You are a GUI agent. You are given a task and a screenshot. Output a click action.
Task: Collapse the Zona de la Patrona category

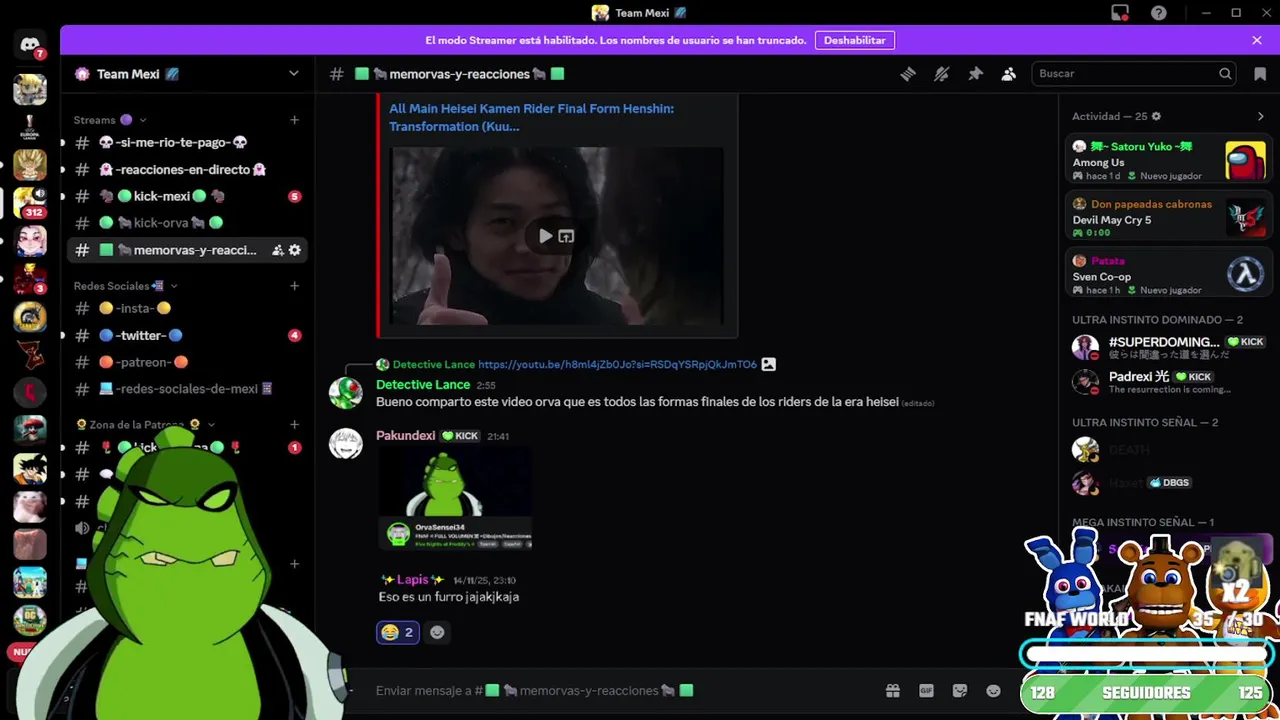(x=145, y=425)
